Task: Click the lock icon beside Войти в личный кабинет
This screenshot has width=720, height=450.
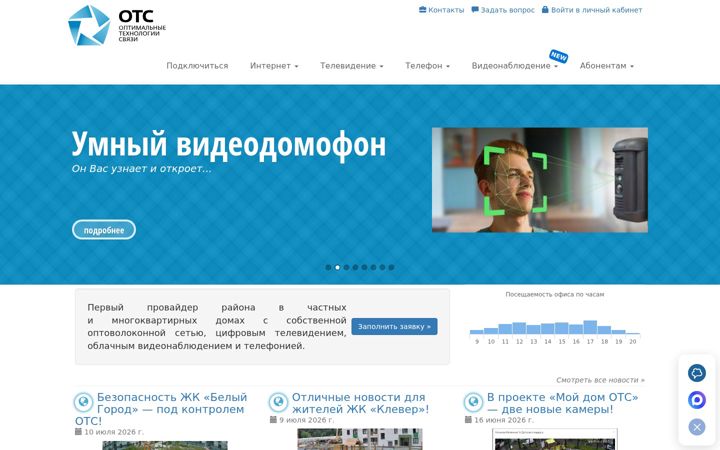Action: tap(545, 10)
